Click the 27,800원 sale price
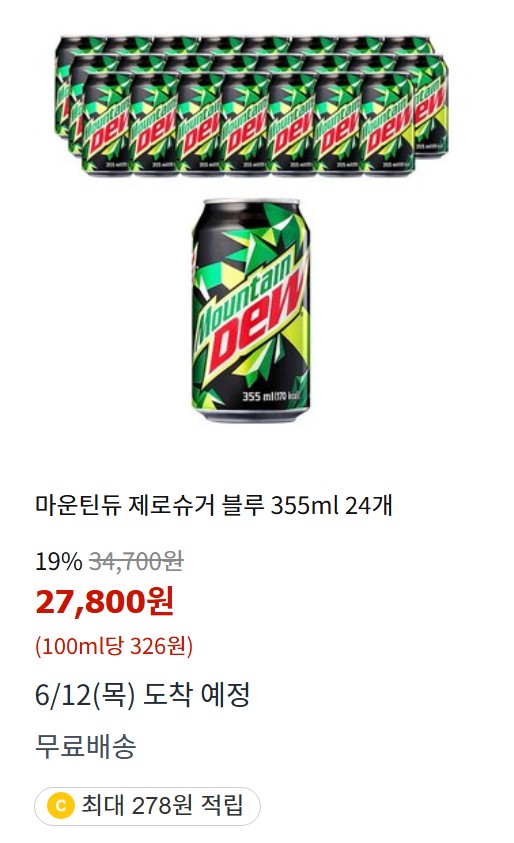Screen dimensions: 514x843 point(105,601)
